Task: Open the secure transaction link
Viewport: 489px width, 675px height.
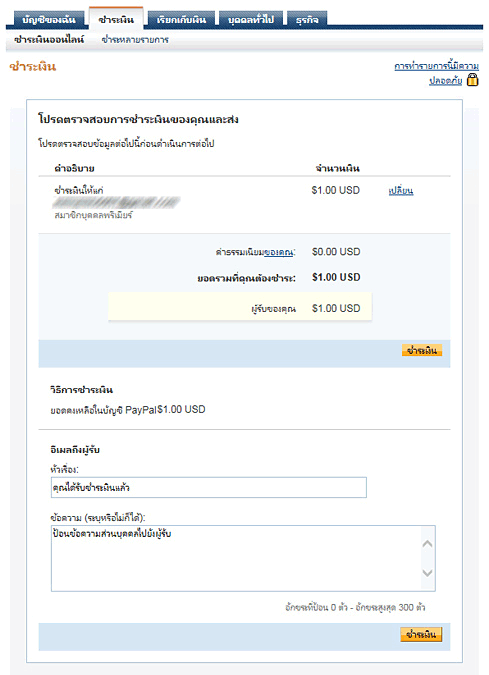Action: [436, 73]
